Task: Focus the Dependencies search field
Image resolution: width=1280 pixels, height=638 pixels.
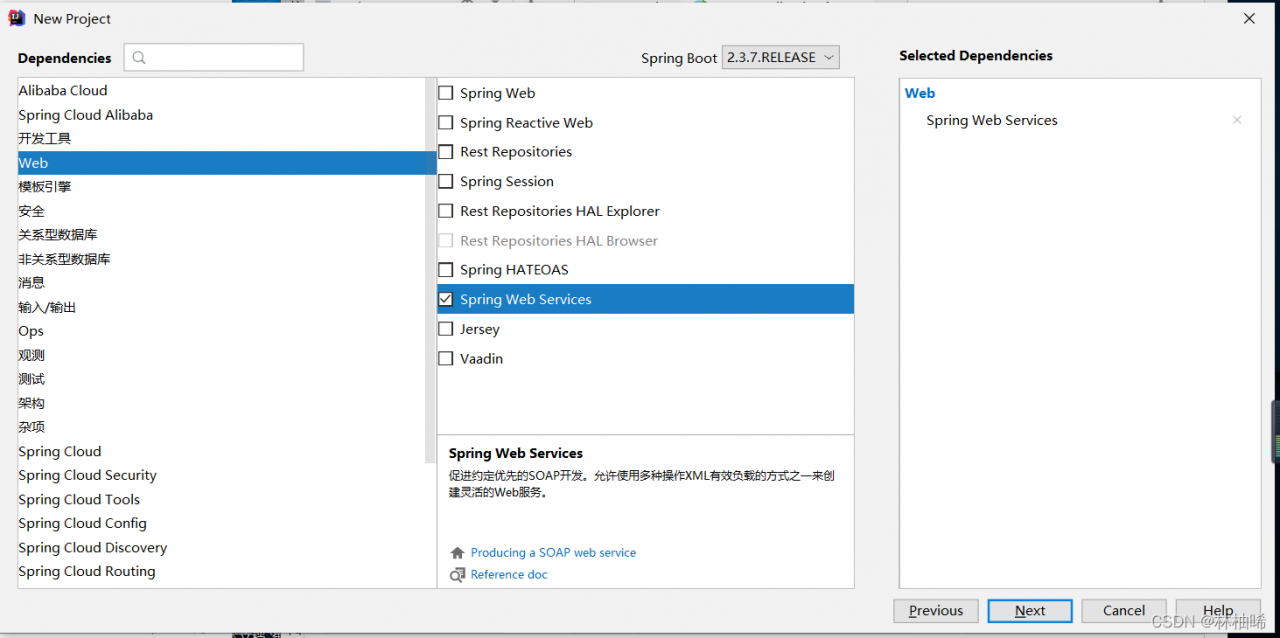Action: (214, 58)
